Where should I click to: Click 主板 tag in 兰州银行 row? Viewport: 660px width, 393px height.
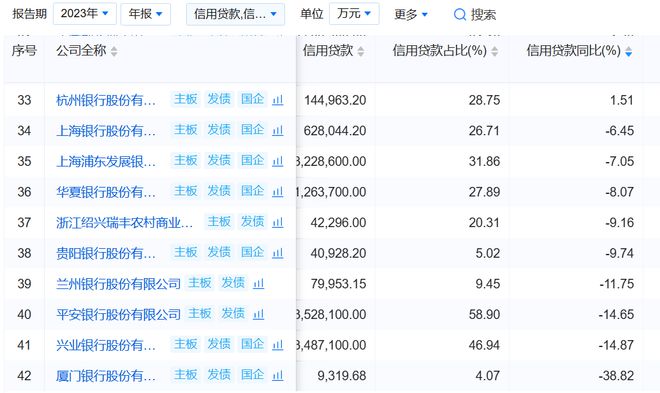click(200, 283)
